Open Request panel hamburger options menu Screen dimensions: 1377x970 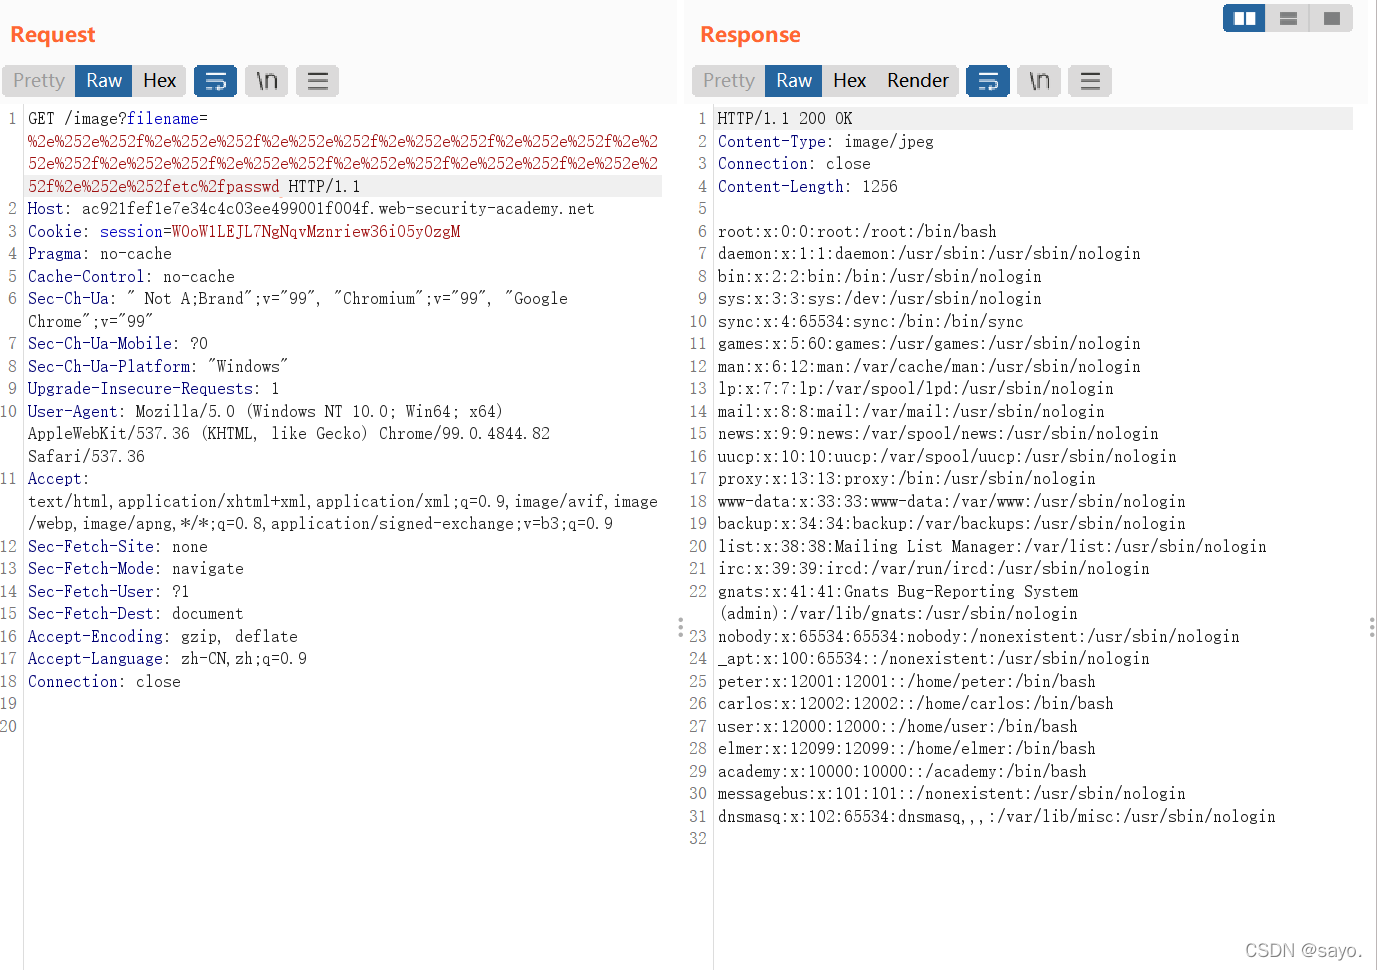[x=317, y=81]
